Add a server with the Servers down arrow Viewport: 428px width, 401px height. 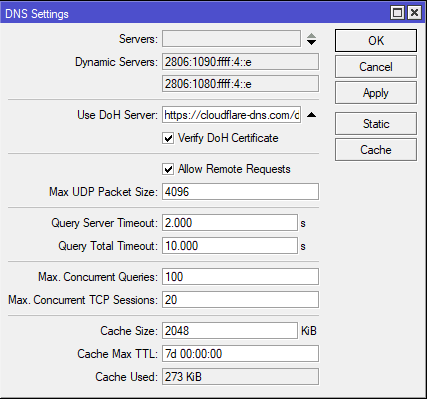point(311,42)
